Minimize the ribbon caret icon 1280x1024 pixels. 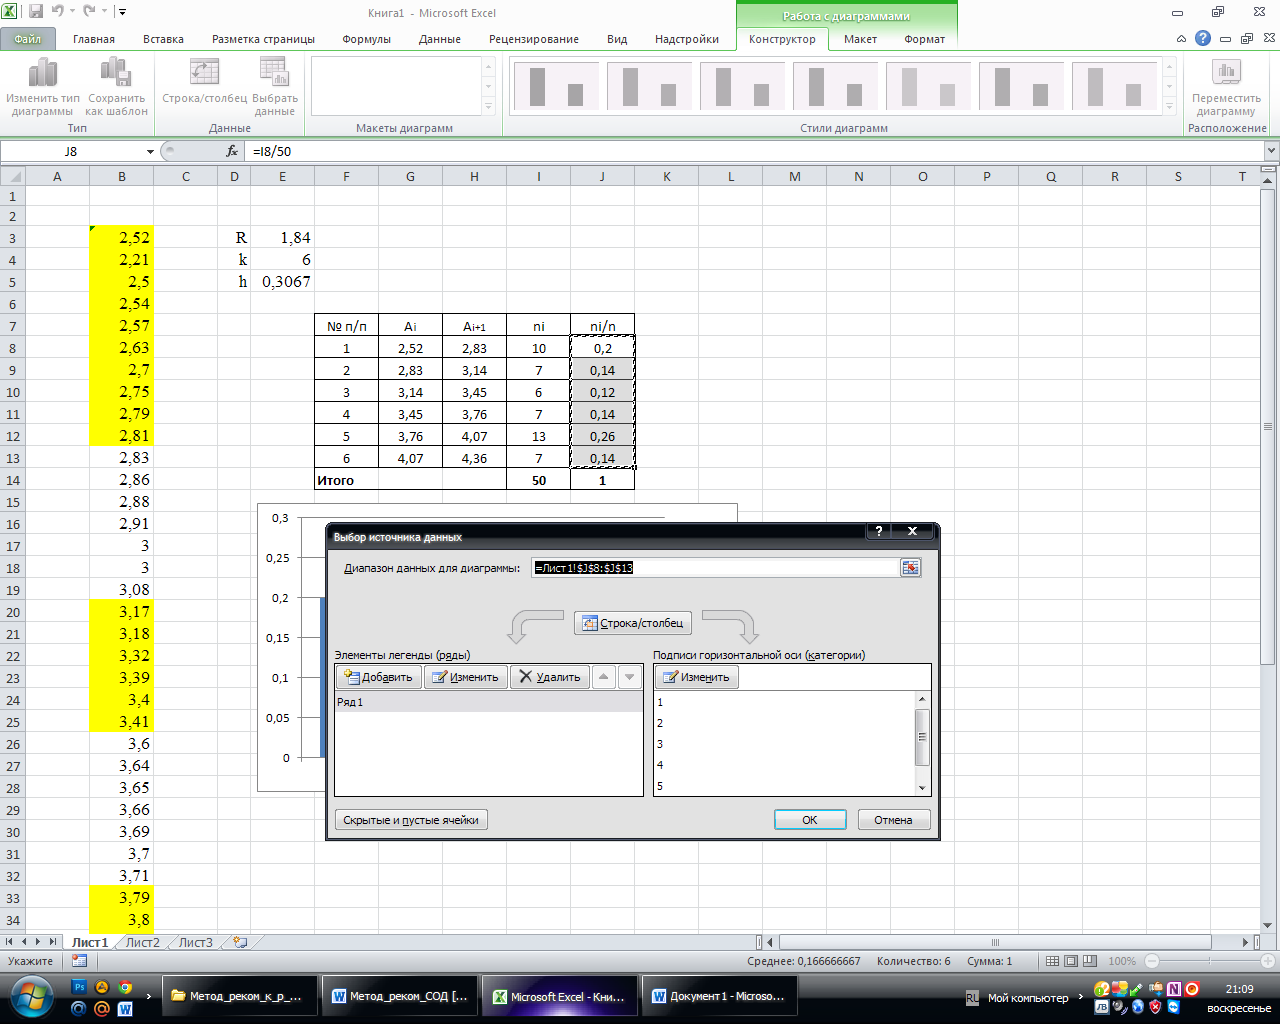click(x=1182, y=39)
